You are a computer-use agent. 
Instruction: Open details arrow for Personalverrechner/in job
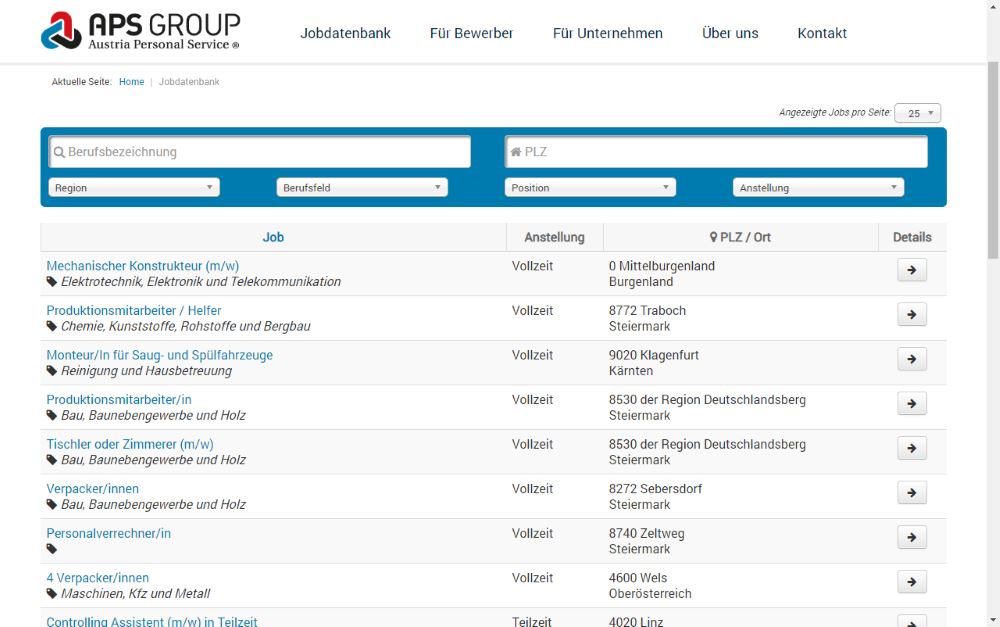[x=911, y=537]
